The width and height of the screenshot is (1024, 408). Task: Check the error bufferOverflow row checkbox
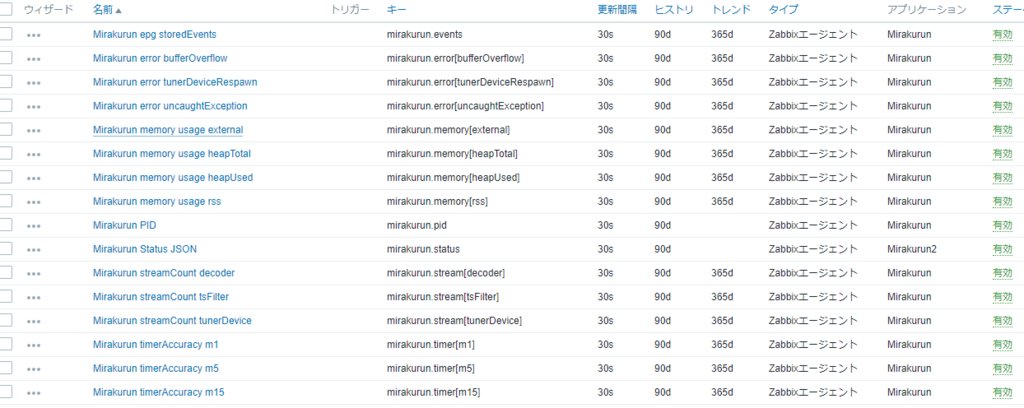[x=6, y=57]
